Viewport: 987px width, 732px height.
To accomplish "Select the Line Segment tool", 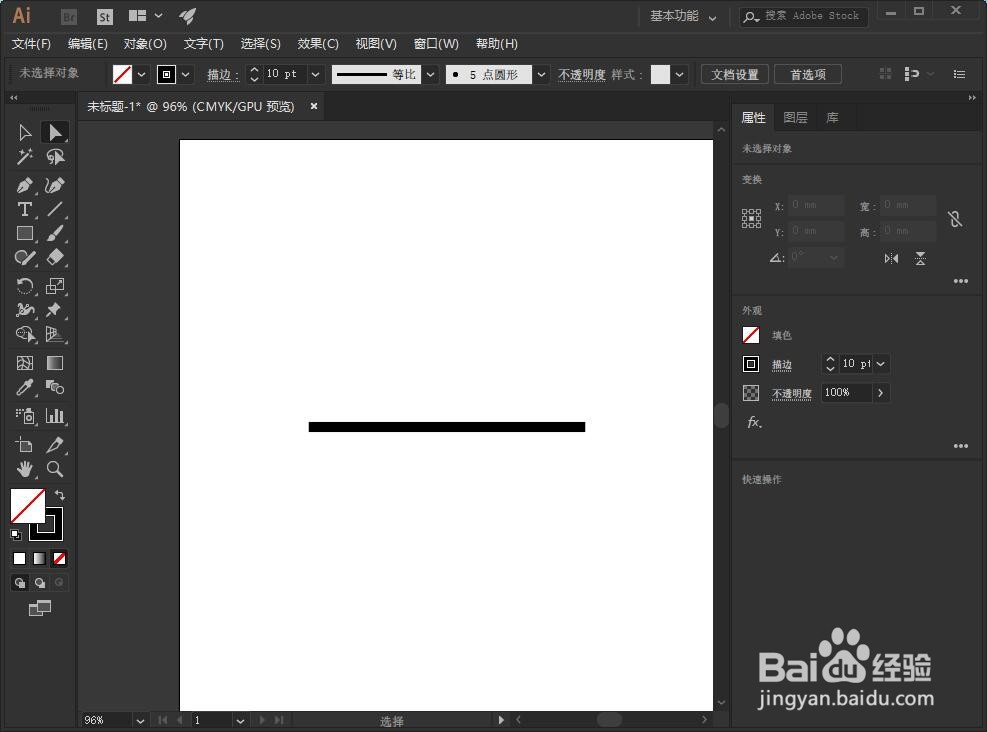I will point(55,209).
